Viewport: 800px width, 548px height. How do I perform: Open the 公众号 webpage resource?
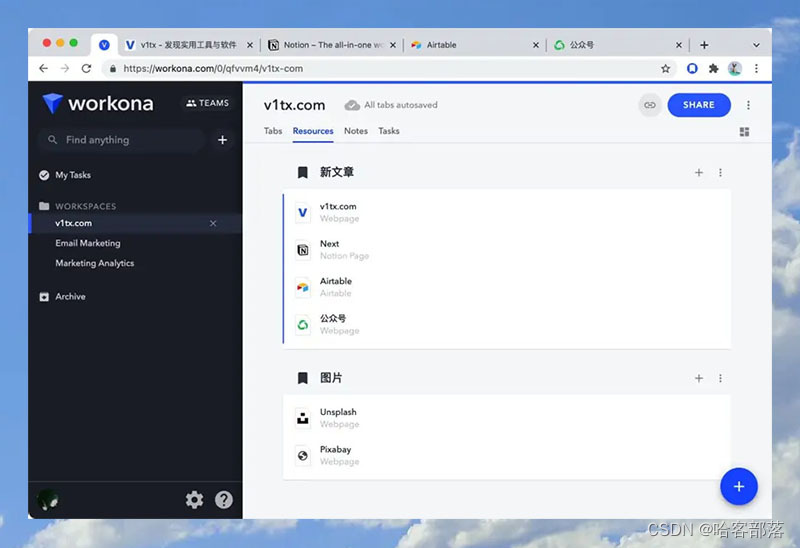(507, 325)
